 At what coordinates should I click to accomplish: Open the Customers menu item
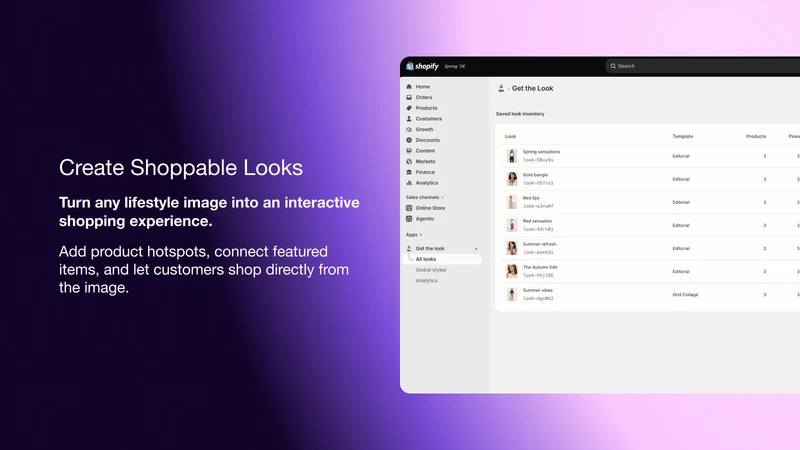429,119
